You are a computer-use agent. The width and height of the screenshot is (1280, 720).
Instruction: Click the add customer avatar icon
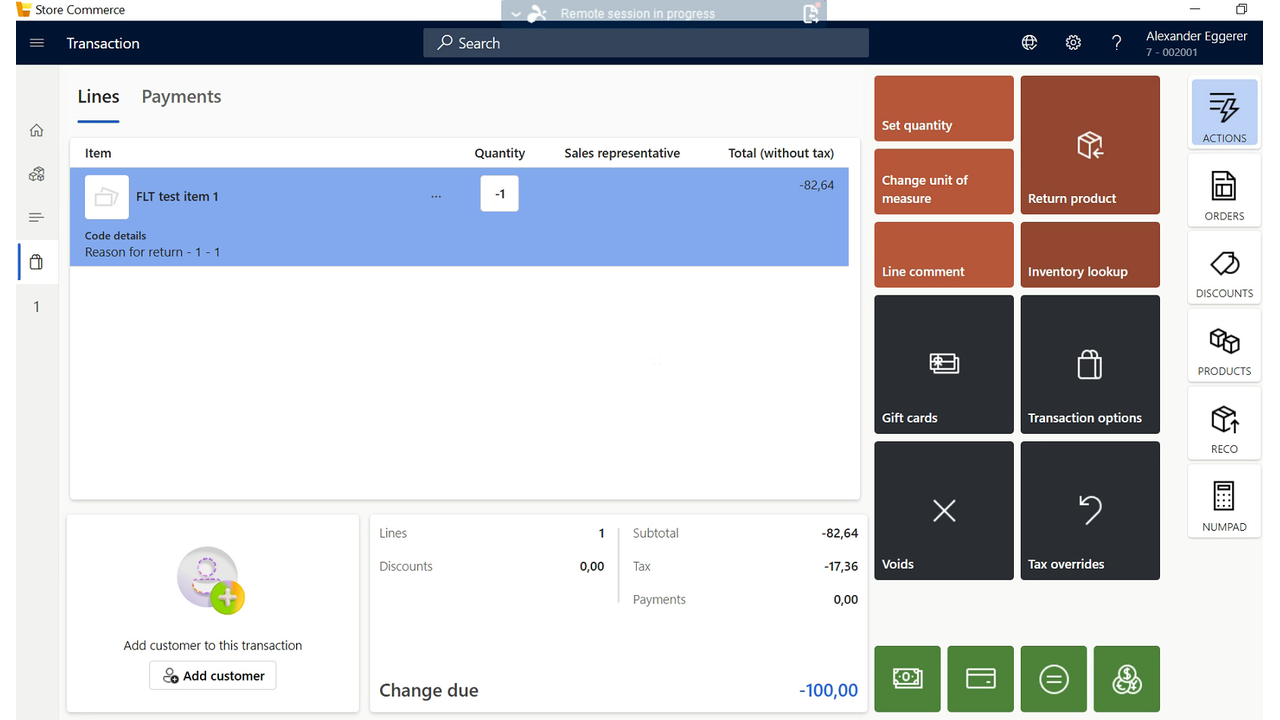[x=210, y=580]
